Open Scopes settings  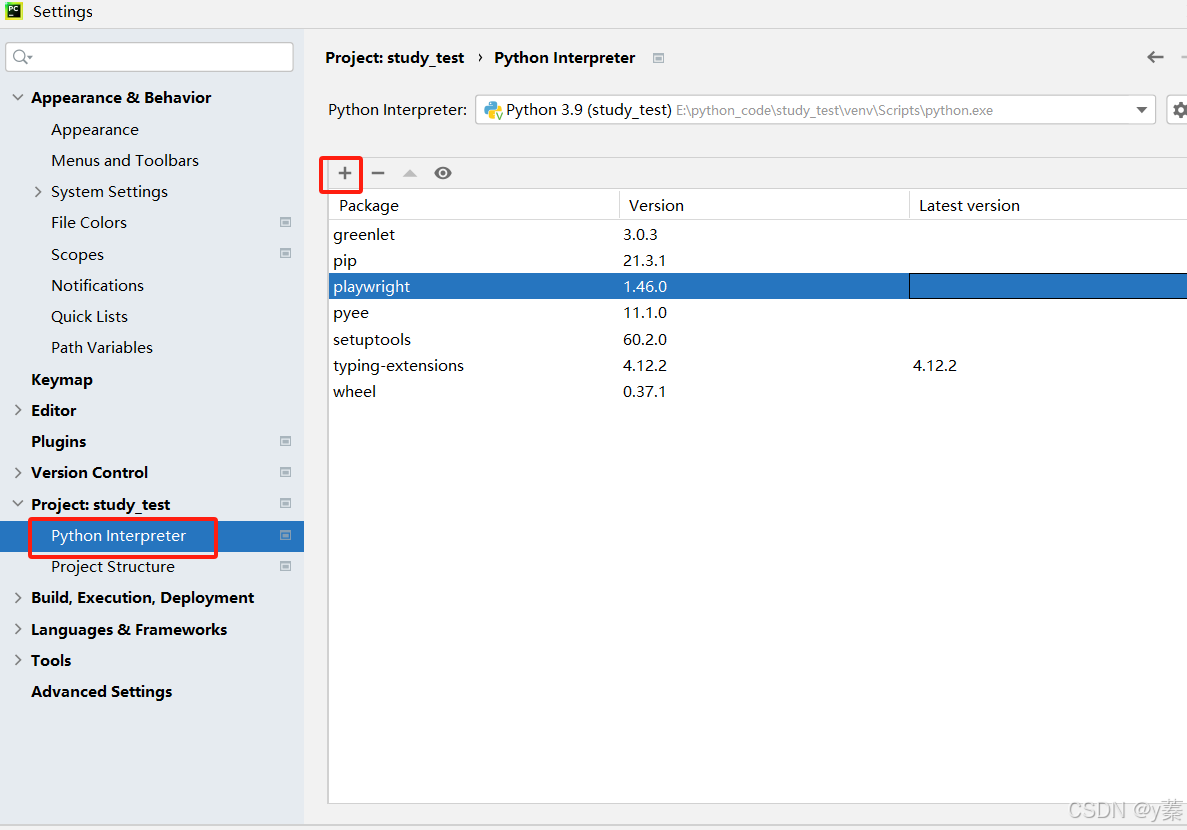coord(77,254)
